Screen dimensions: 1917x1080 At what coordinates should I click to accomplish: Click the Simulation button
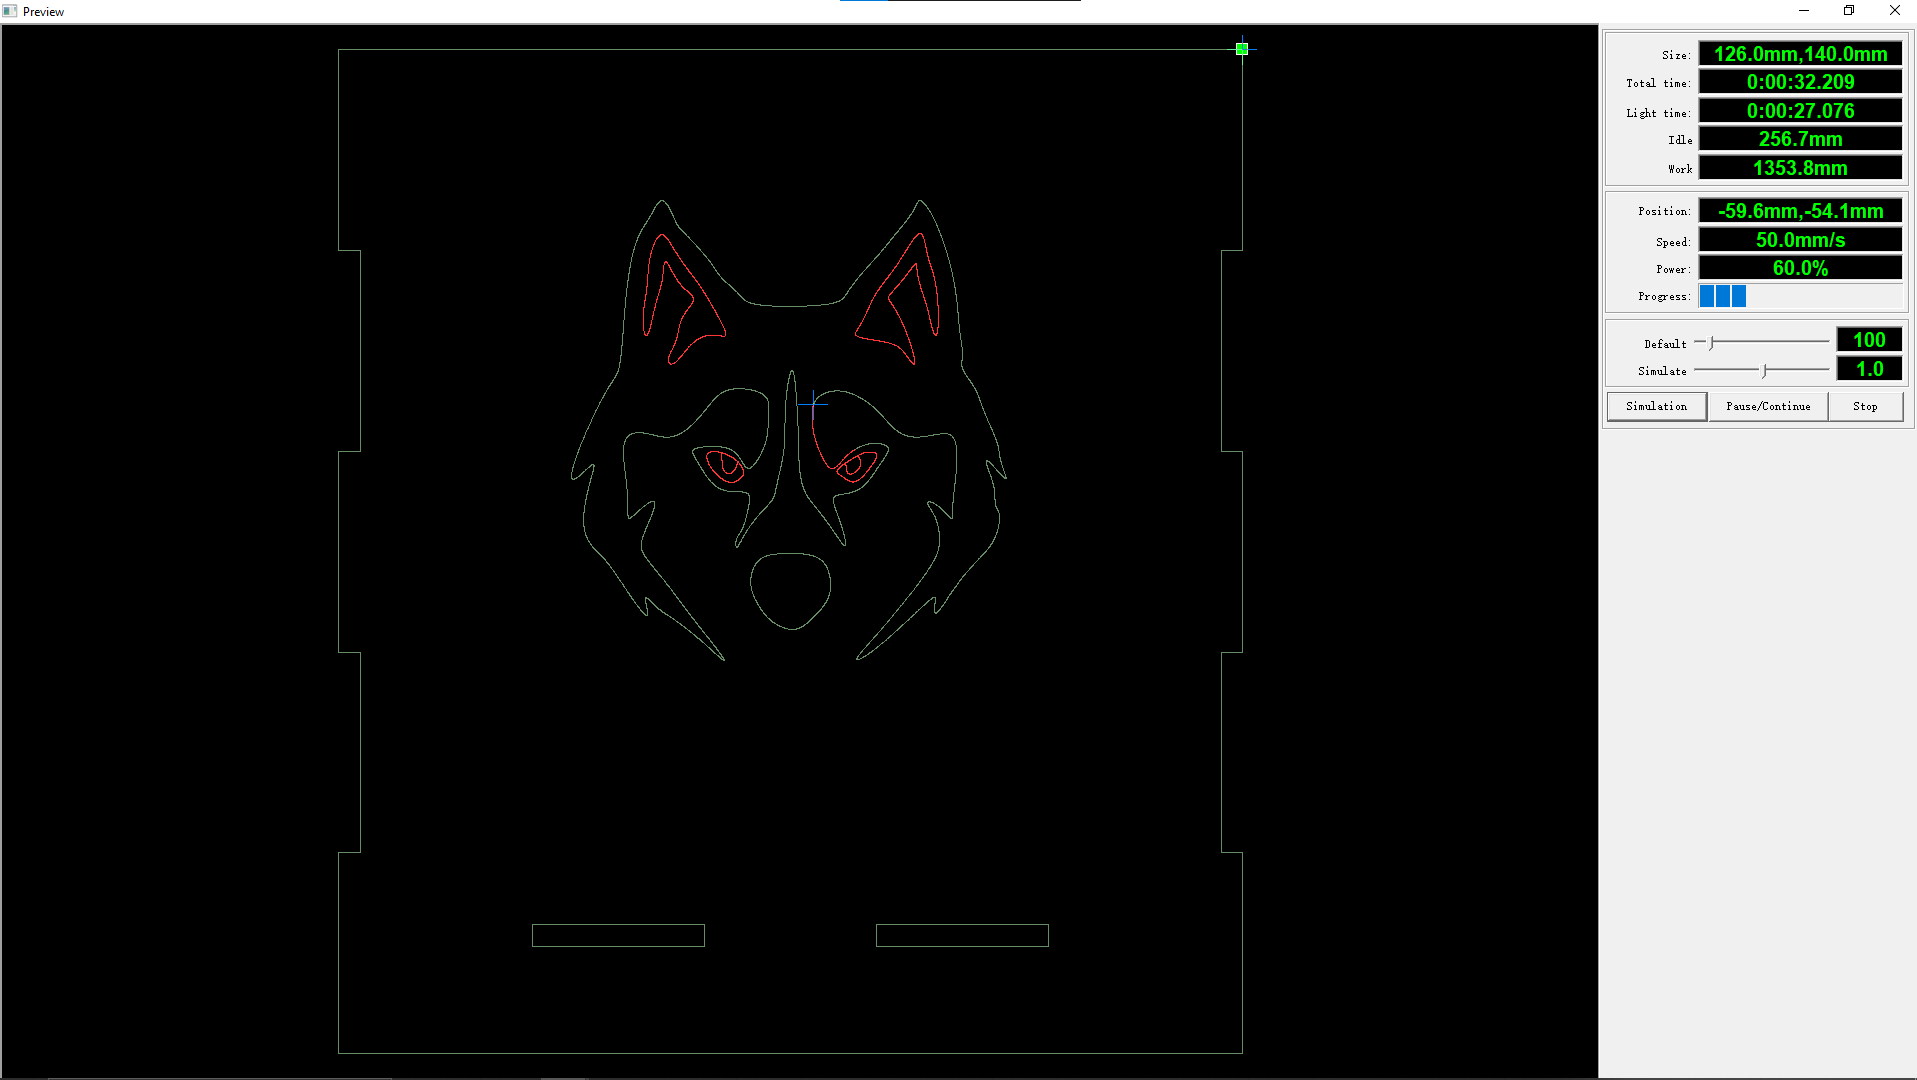pos(1656,406)
